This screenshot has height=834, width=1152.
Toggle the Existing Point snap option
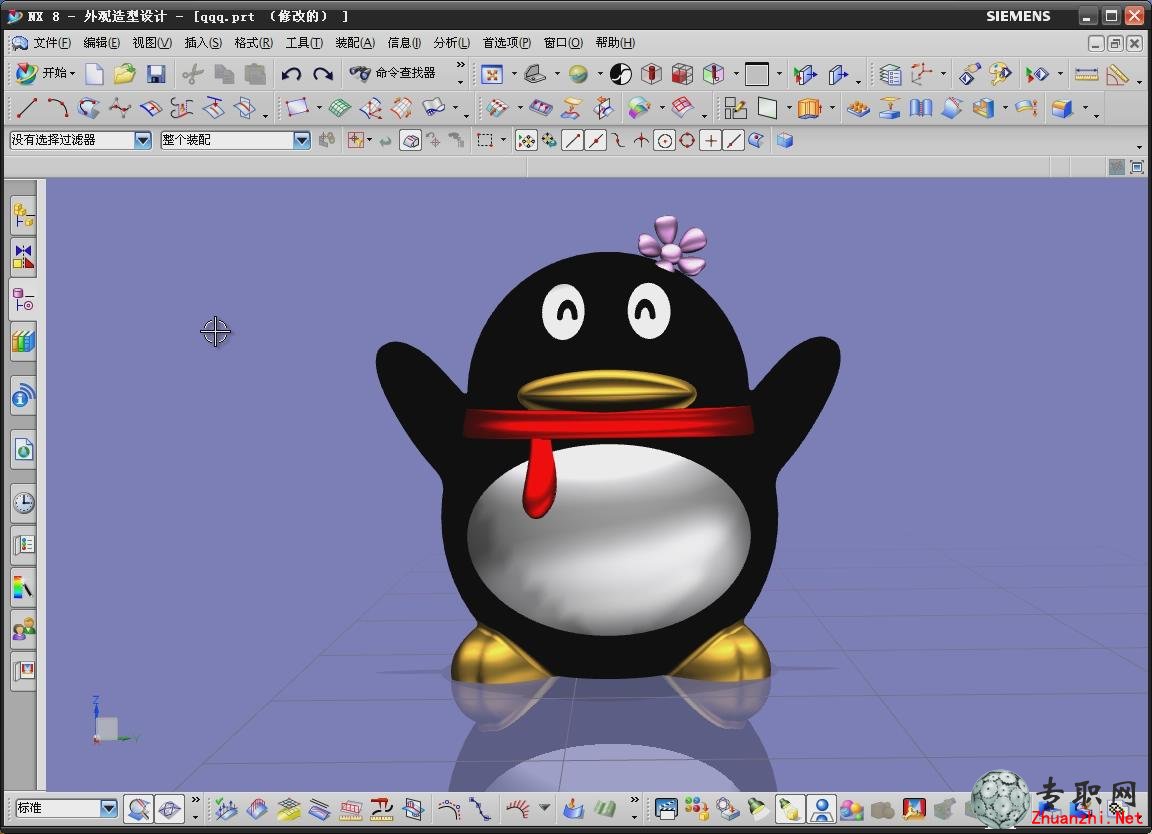coord(710,140)
